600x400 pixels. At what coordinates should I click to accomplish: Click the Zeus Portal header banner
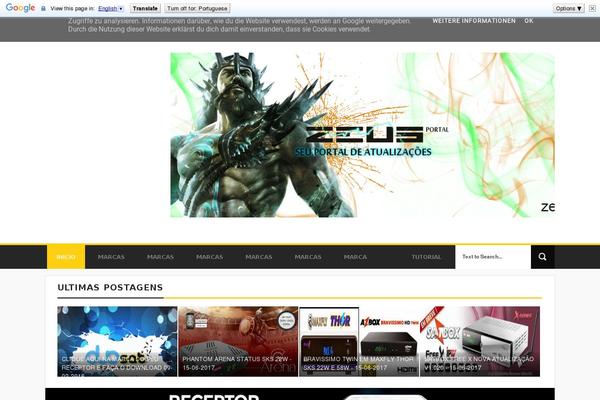(x=362, y=135)
